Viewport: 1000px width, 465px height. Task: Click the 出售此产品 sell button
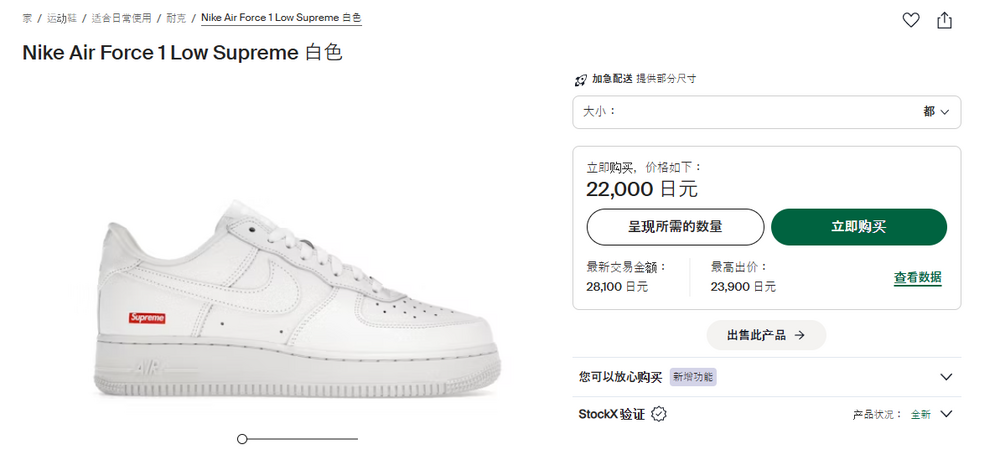pyautogui.click(x=766, y=336)
